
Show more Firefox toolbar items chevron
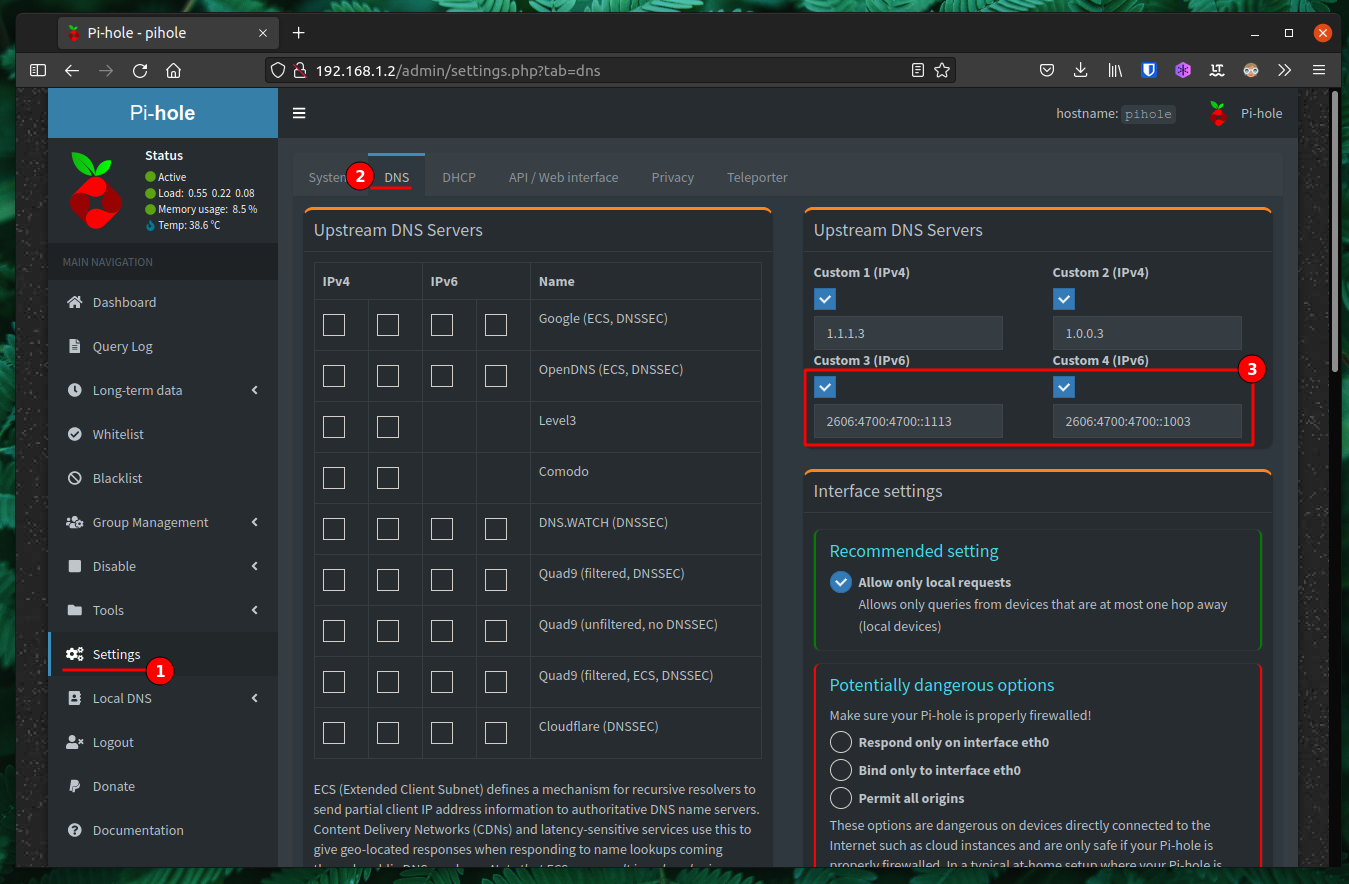pyautogui.click(x=1285, y=71)
